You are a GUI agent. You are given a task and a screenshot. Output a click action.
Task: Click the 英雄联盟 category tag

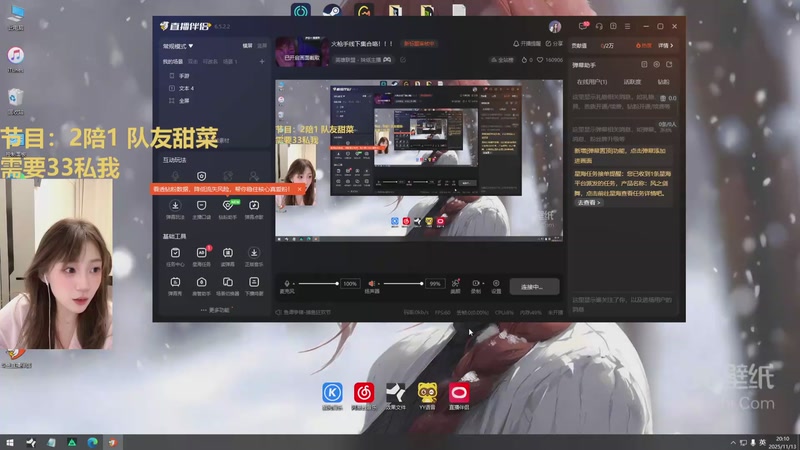click(363, 60)
